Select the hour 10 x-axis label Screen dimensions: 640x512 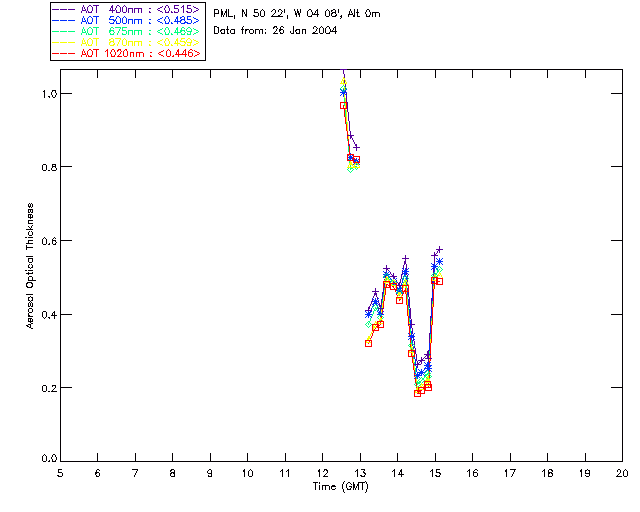pyautogui.click(x=248, y=473)
